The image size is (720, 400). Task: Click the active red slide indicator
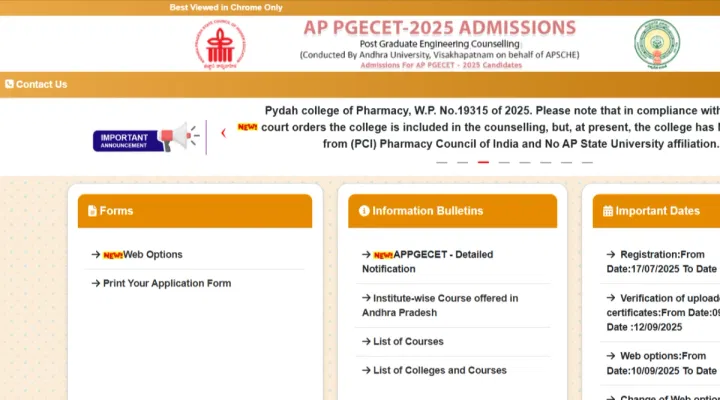click(484, 162)
